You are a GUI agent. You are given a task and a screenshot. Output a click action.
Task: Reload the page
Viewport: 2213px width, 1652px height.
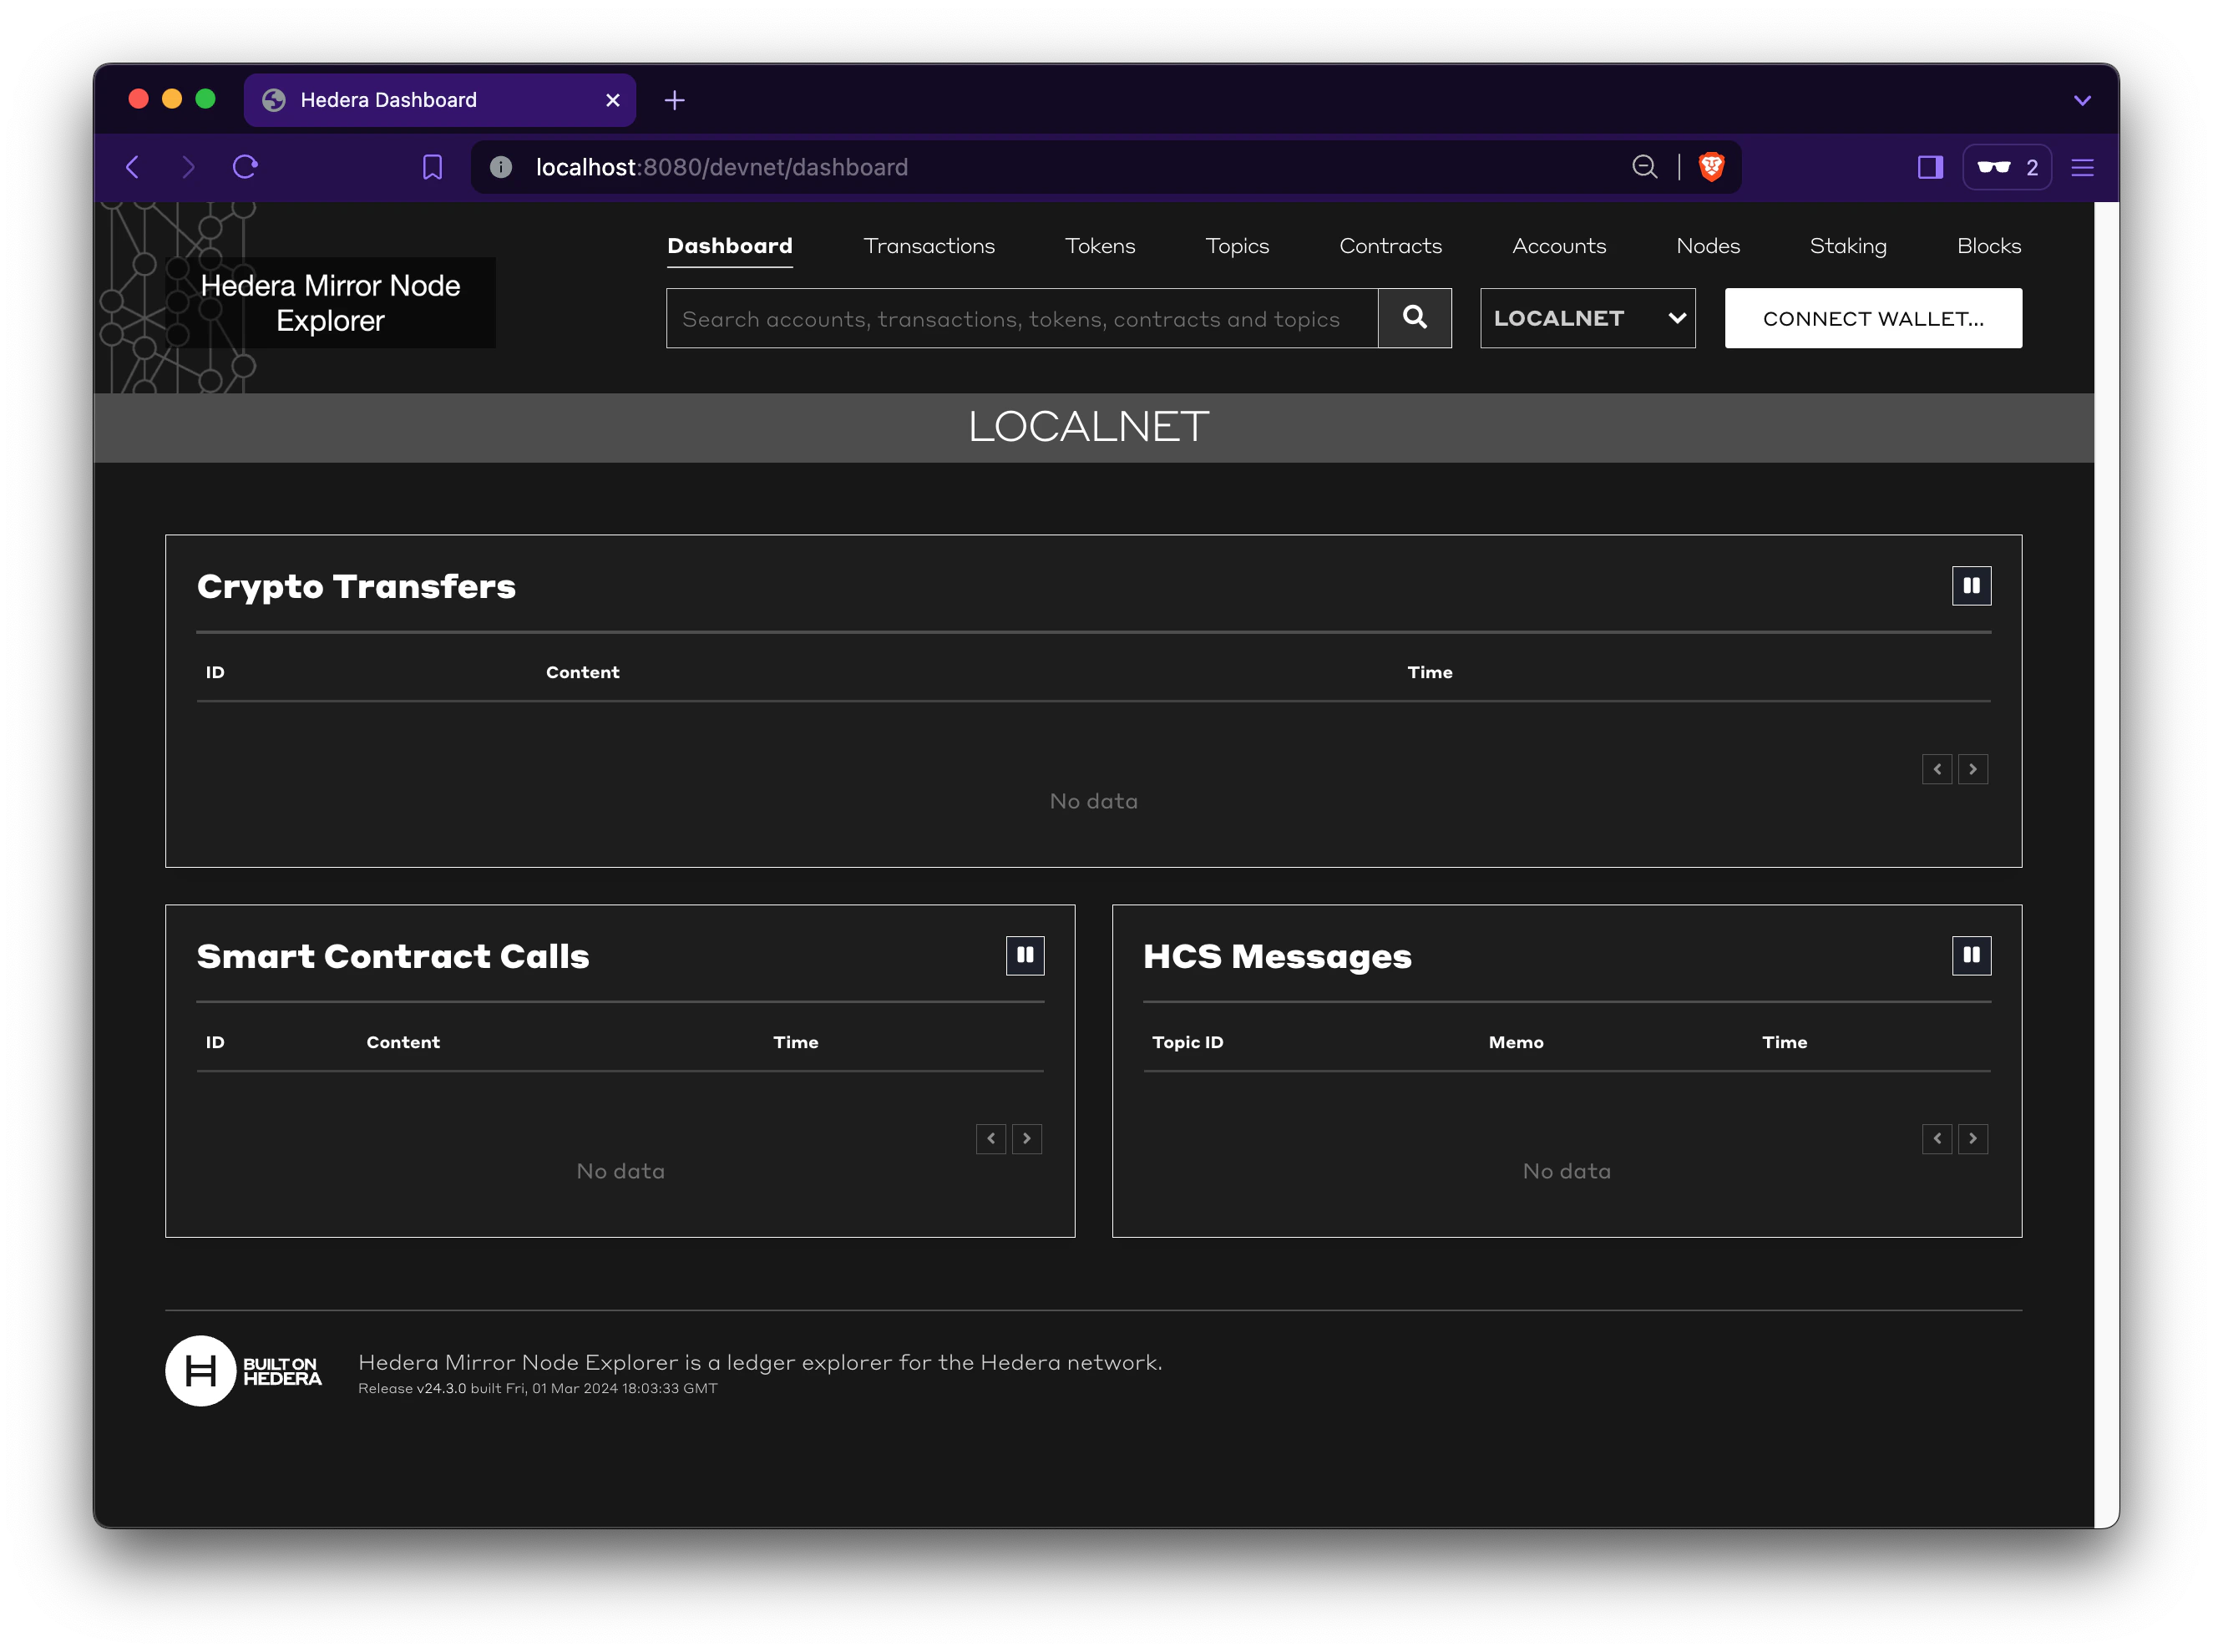coord(245,167)
